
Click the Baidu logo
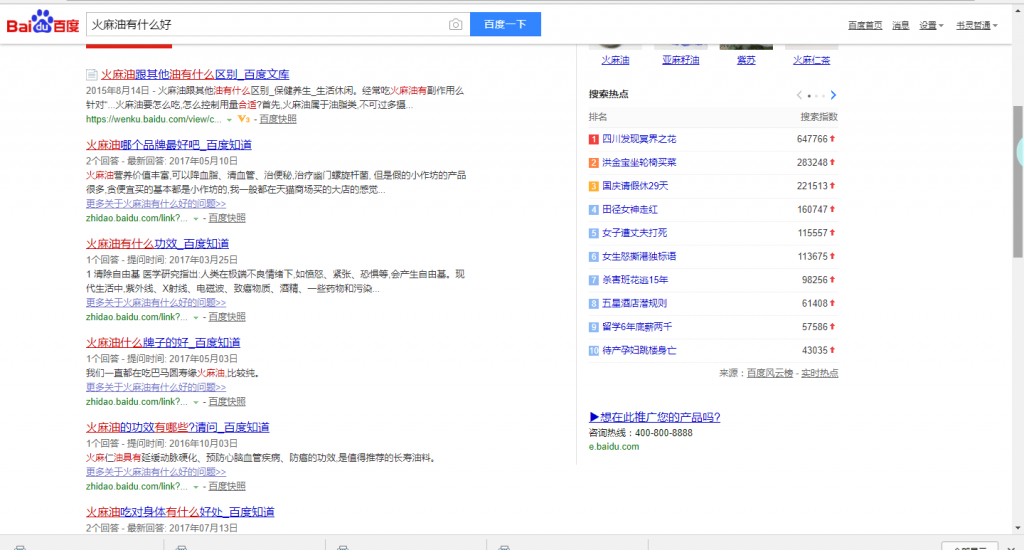click(42, 23)
